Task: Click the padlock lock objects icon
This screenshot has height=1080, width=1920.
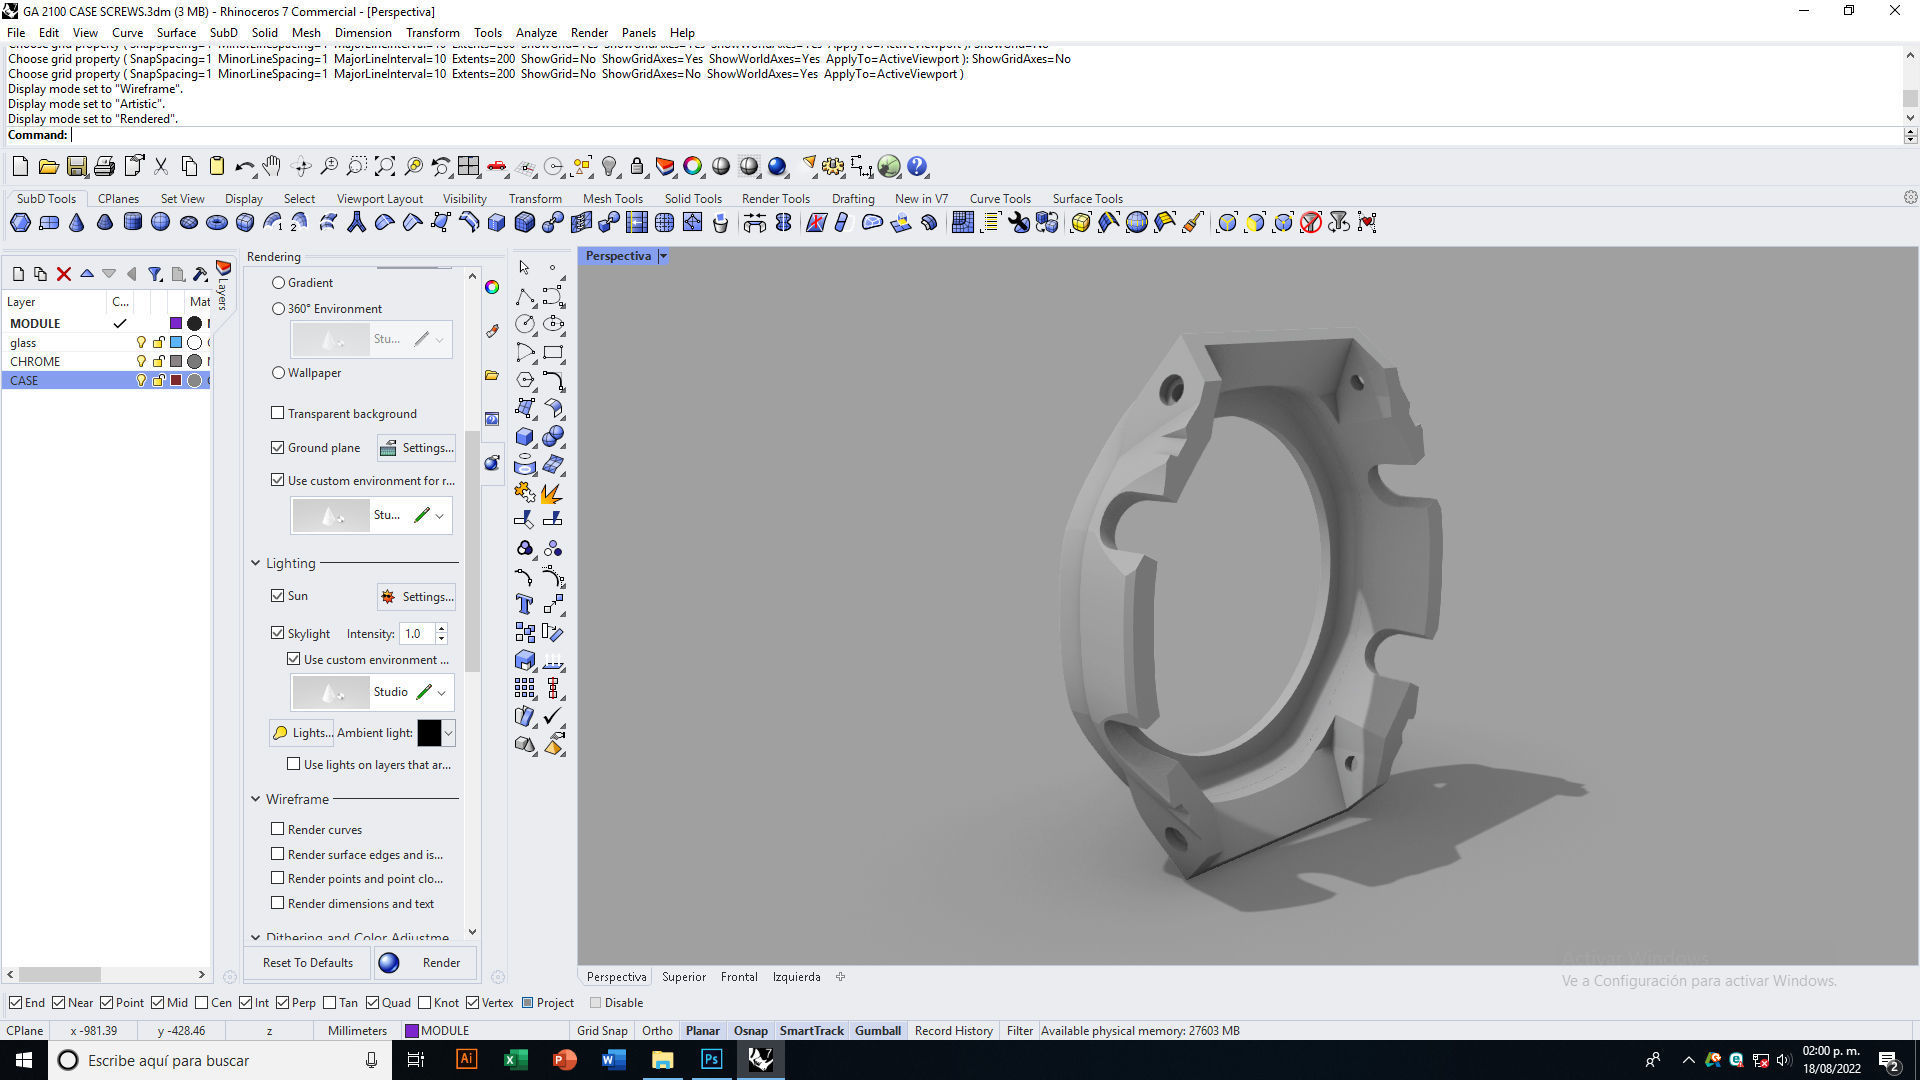Action: [x=637, y=166]
